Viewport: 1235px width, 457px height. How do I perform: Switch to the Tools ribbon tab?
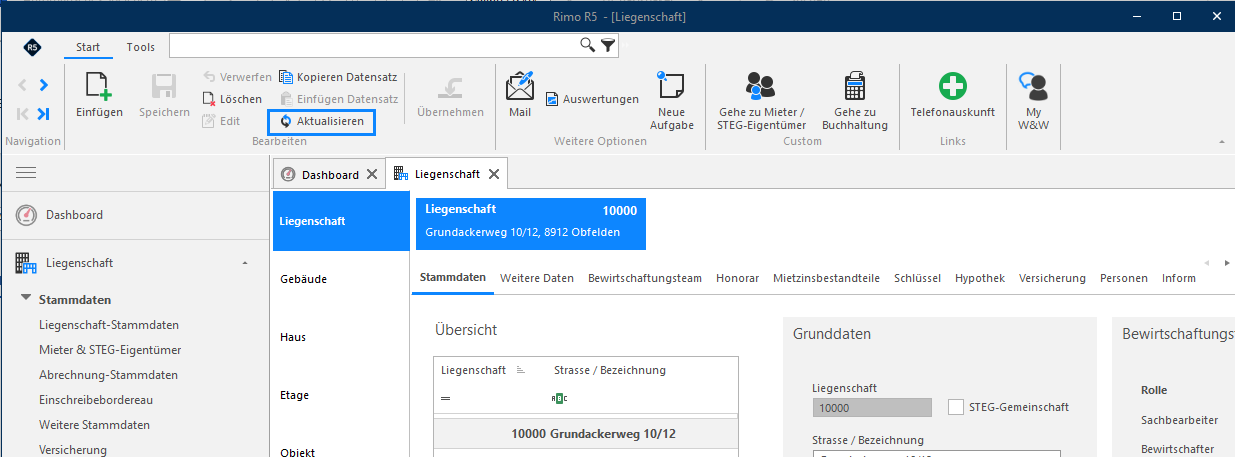click(x=141, y=47)
